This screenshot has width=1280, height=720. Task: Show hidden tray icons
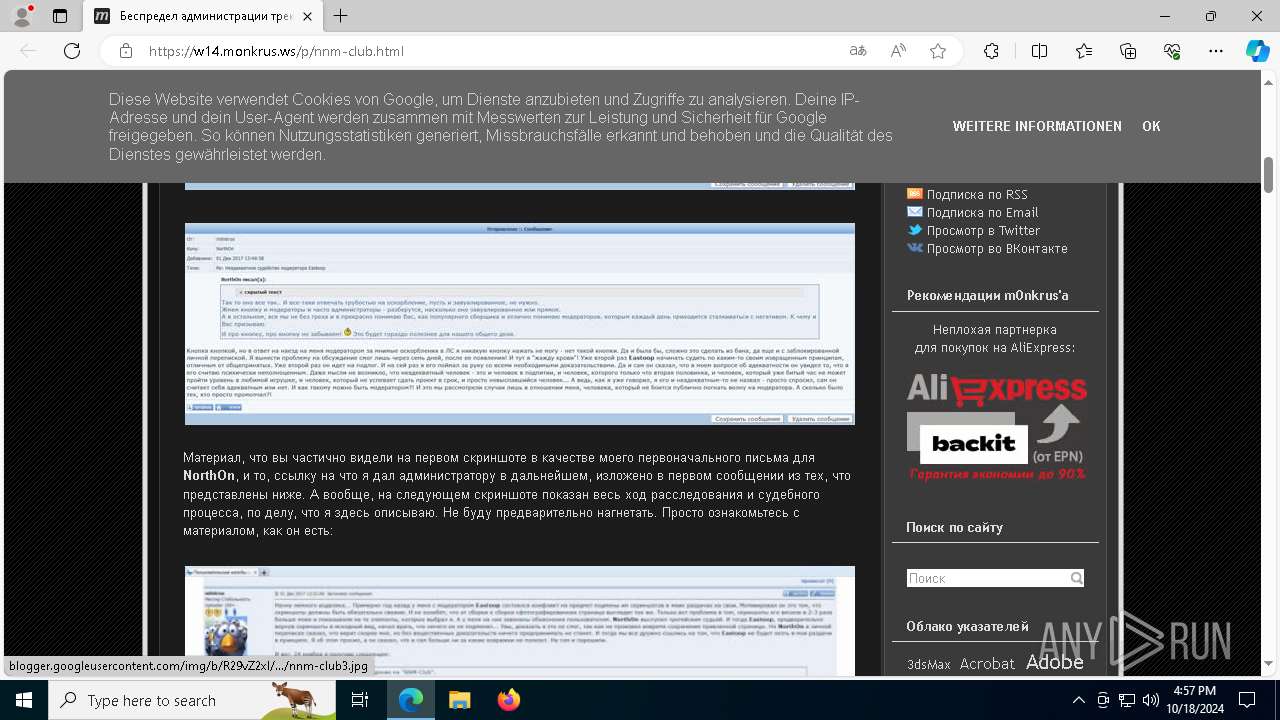pos(1077,700)
